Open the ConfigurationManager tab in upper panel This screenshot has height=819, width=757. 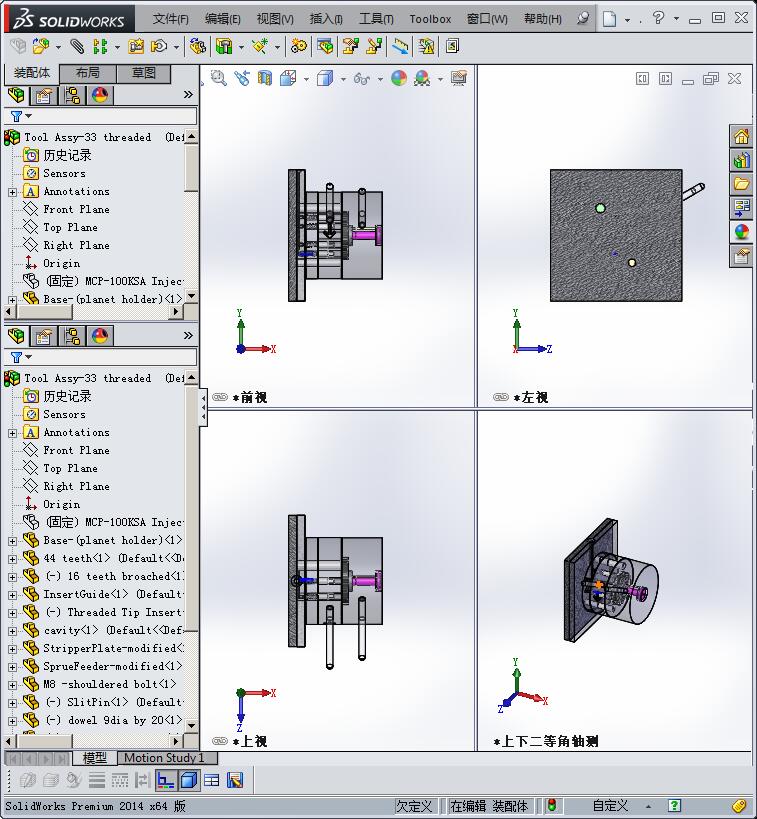[x=72, y=95]
